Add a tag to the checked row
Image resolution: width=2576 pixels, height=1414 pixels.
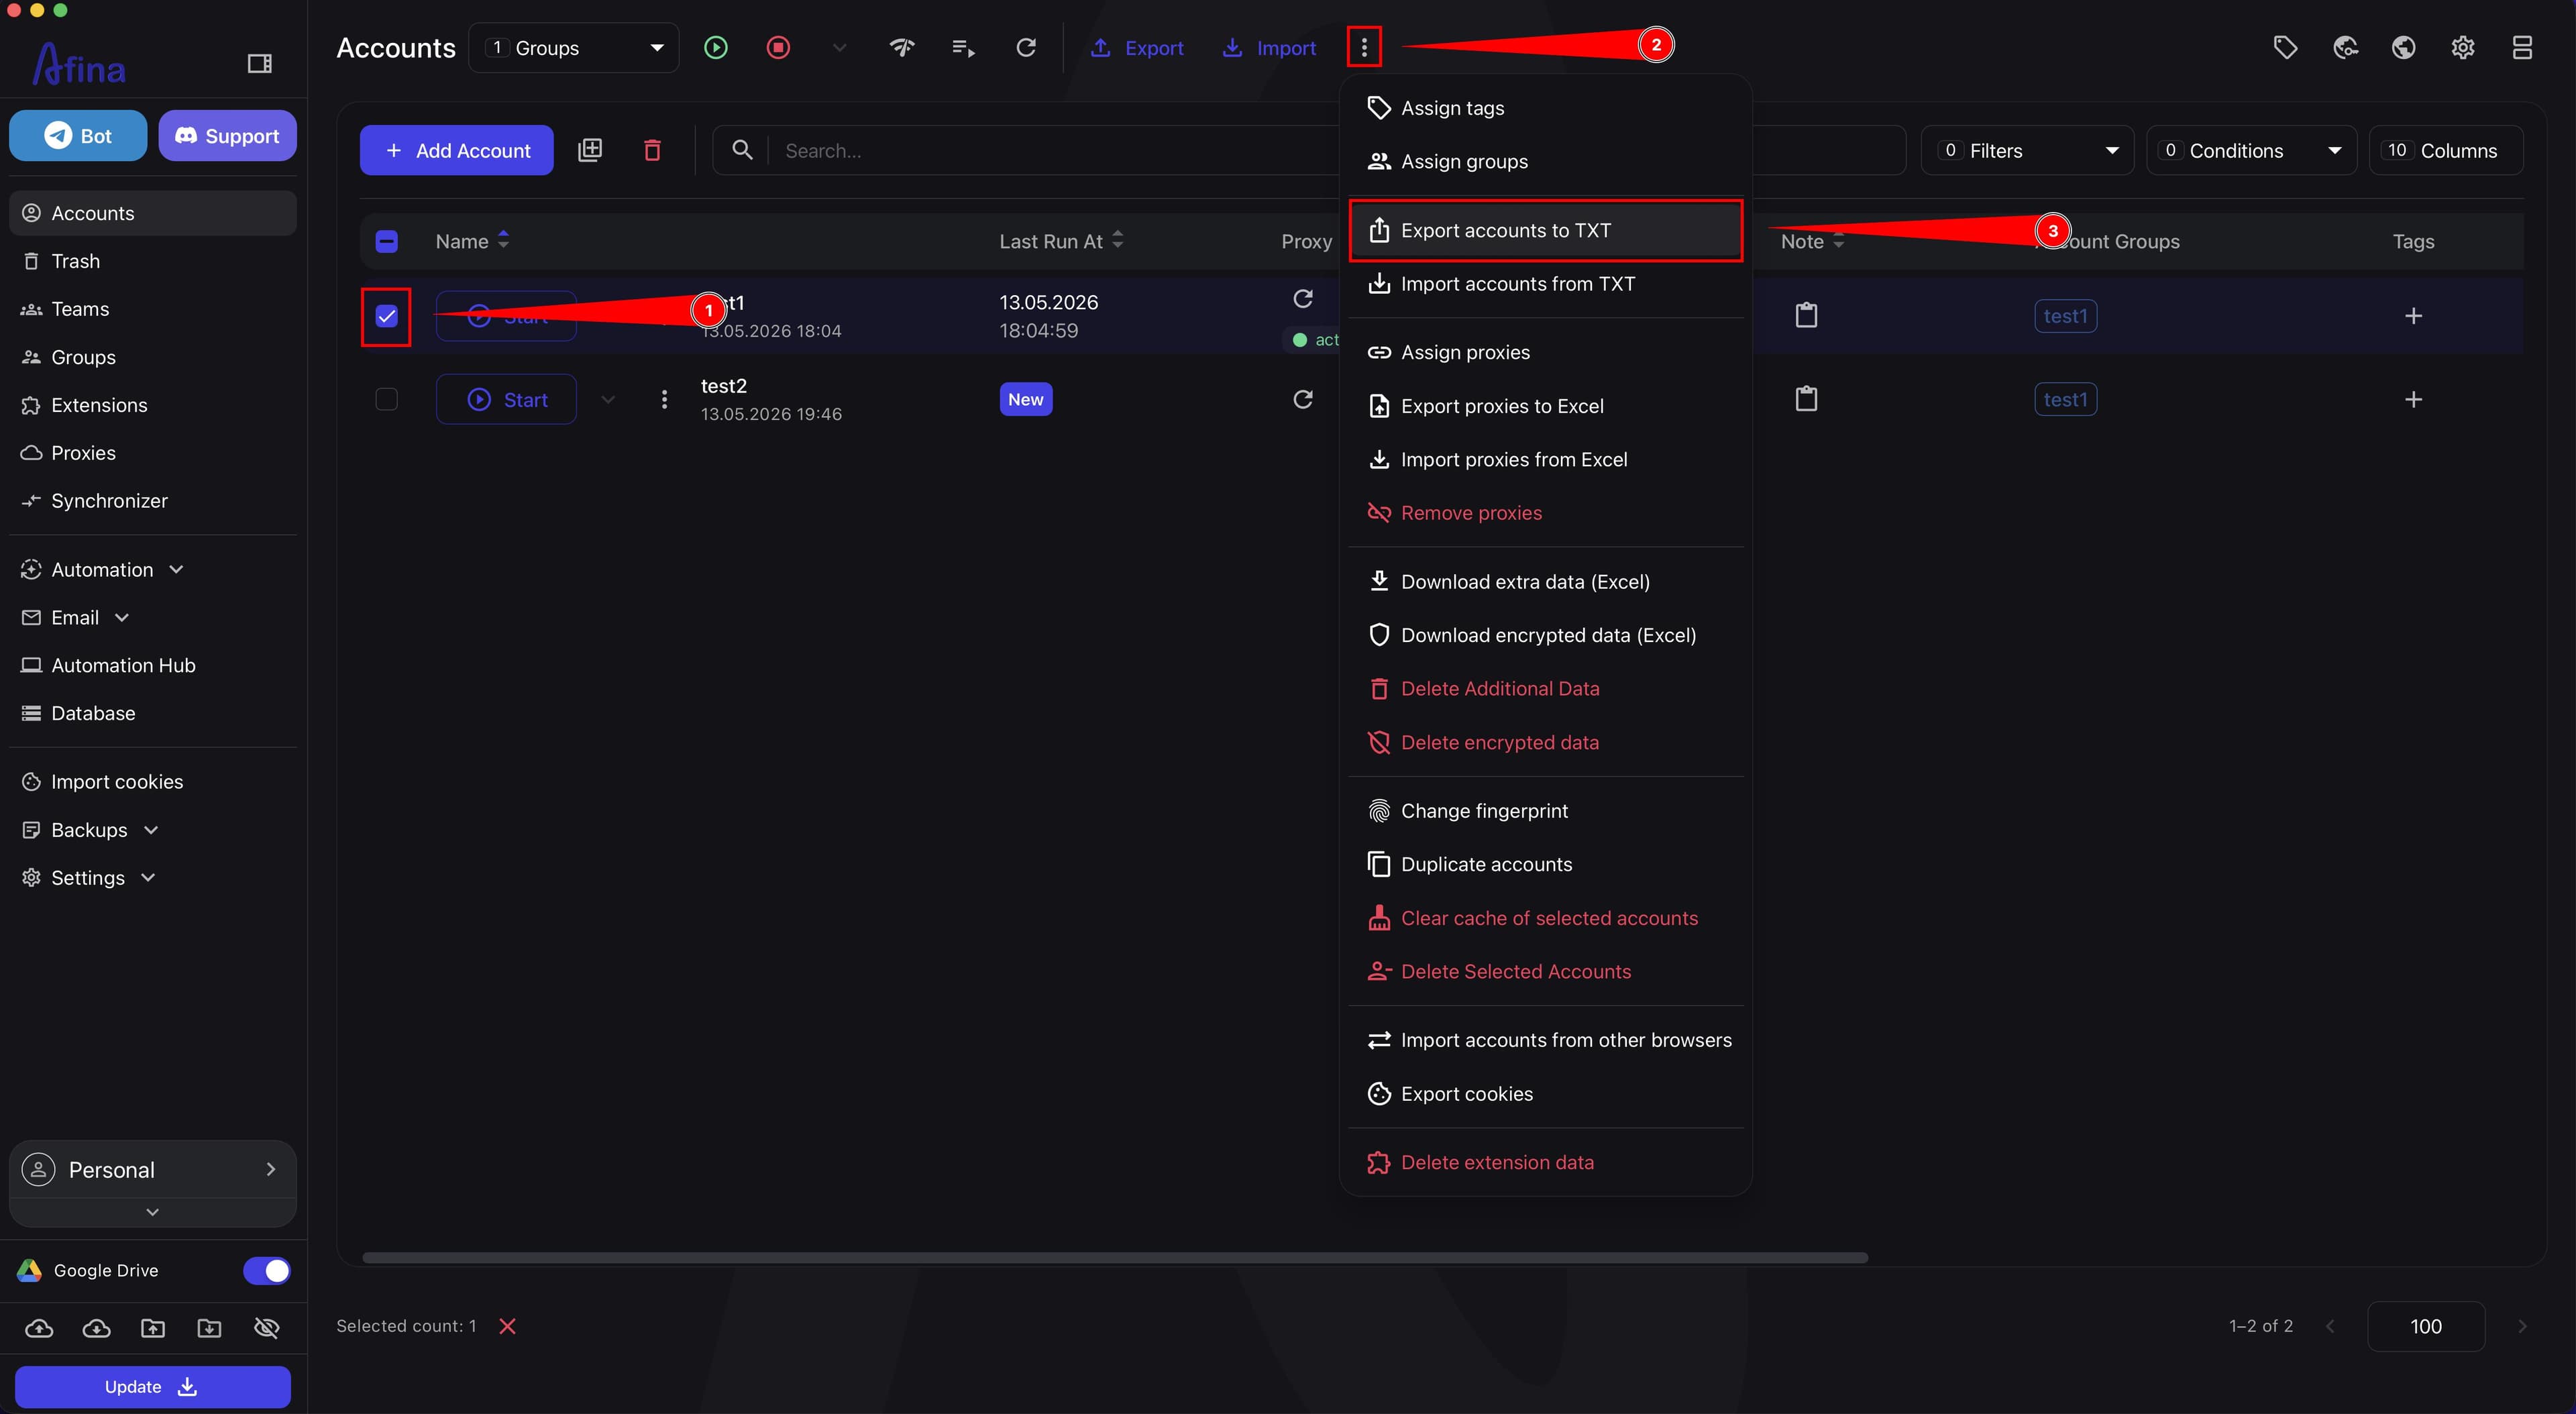click(x=2413, y=316)
